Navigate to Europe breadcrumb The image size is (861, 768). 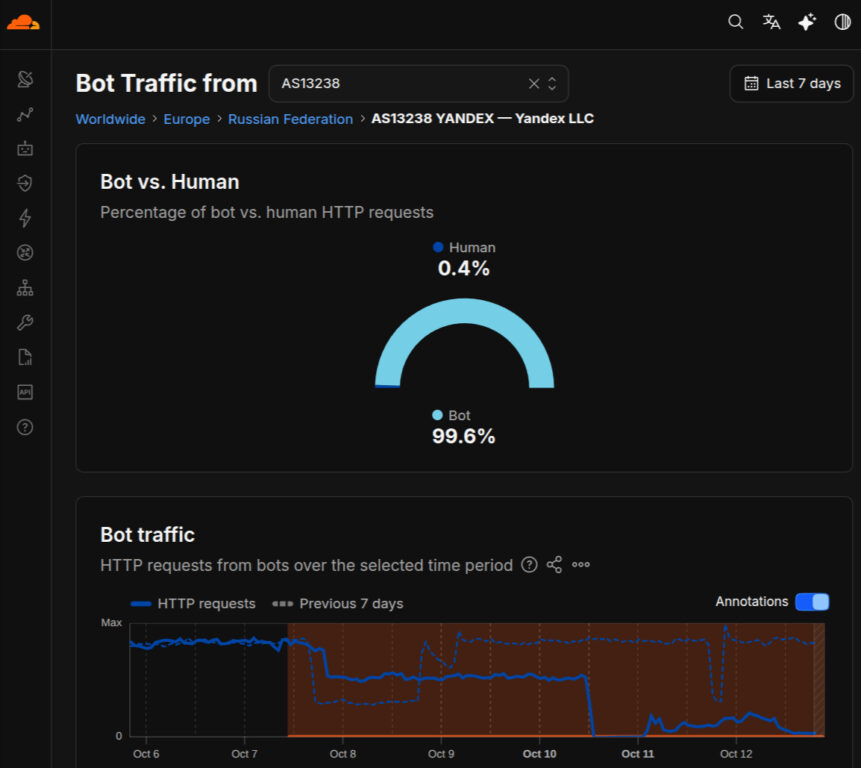tap(187, 119)
